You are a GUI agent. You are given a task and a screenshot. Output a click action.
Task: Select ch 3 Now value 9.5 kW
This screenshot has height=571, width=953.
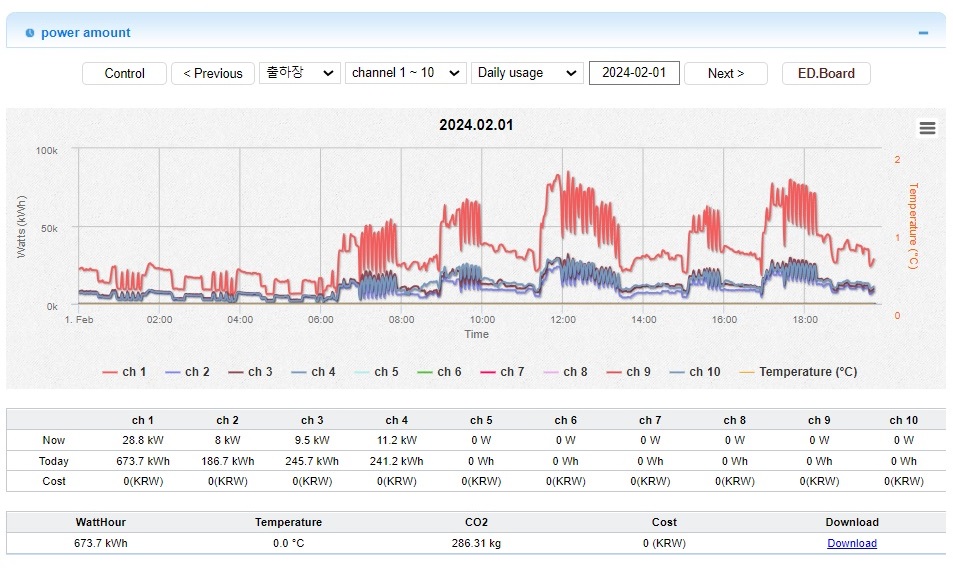click(312, 440)
